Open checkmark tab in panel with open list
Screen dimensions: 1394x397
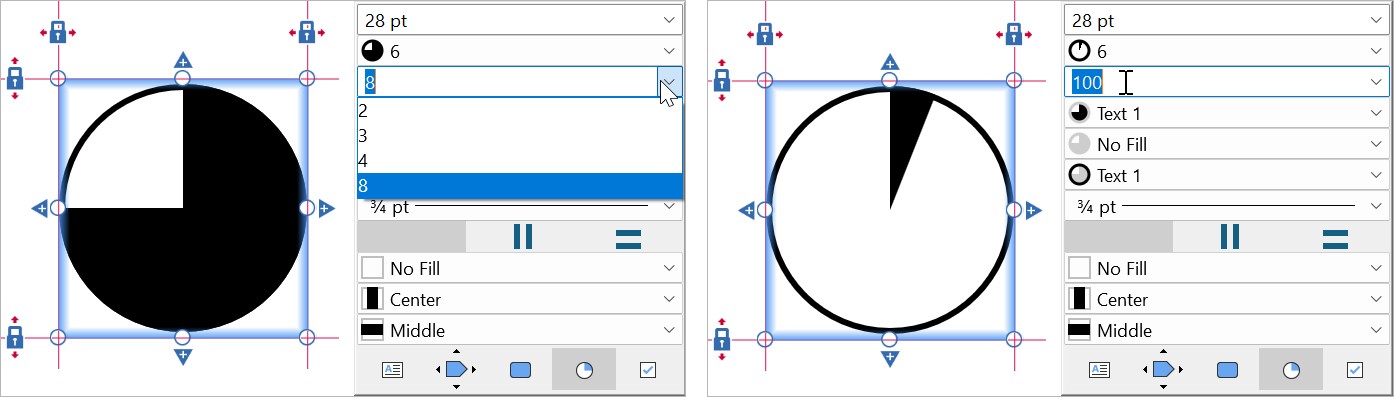(647, 369)
